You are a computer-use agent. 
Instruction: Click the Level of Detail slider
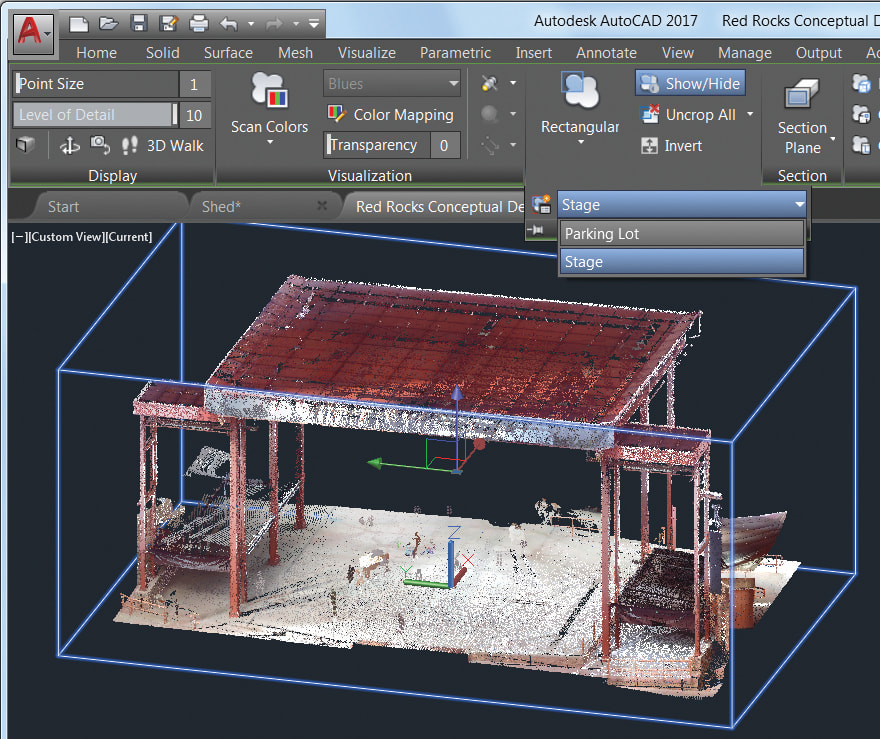95,115
